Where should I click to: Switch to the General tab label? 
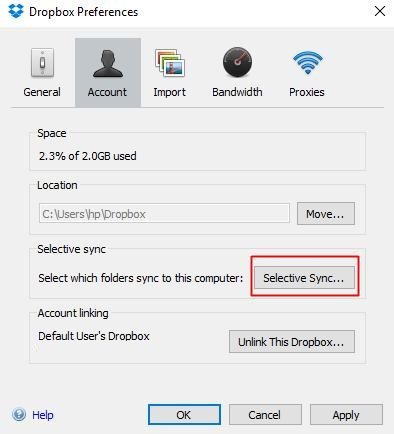[42, 92]
